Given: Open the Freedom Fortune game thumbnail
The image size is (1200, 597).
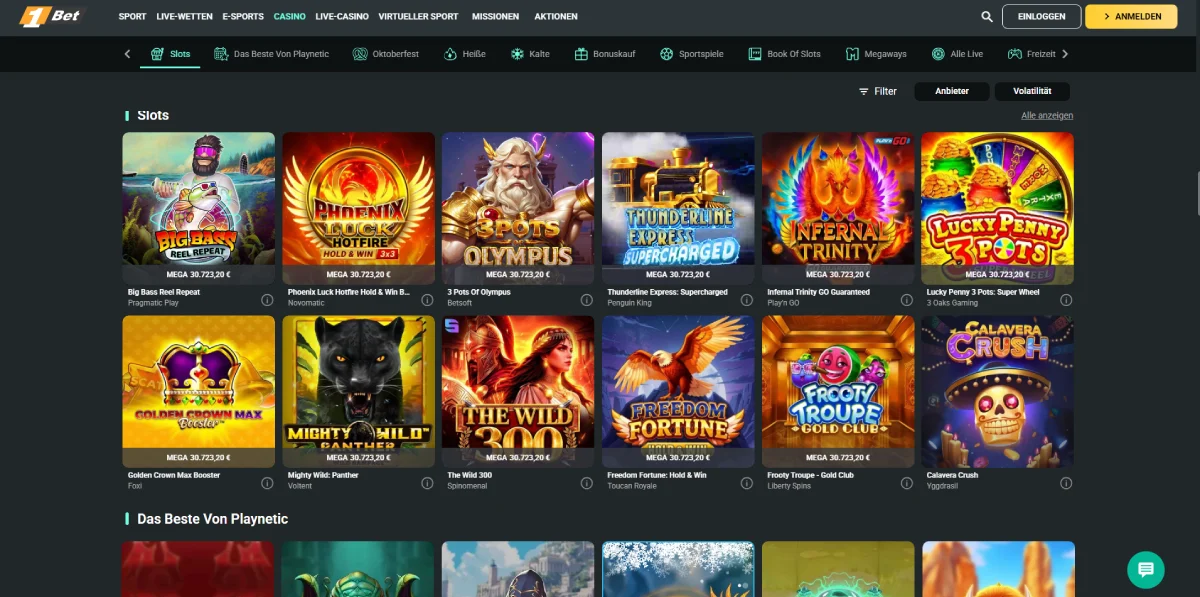Looking at the screenshot, I should (678, 392).
